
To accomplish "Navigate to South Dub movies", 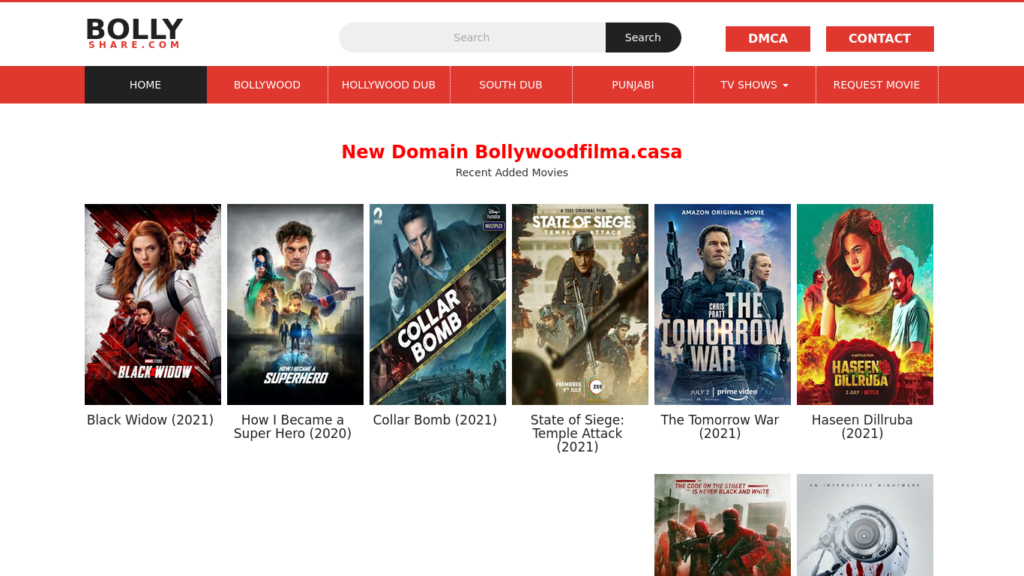I will pyautogui.click(x=510, y=85).
